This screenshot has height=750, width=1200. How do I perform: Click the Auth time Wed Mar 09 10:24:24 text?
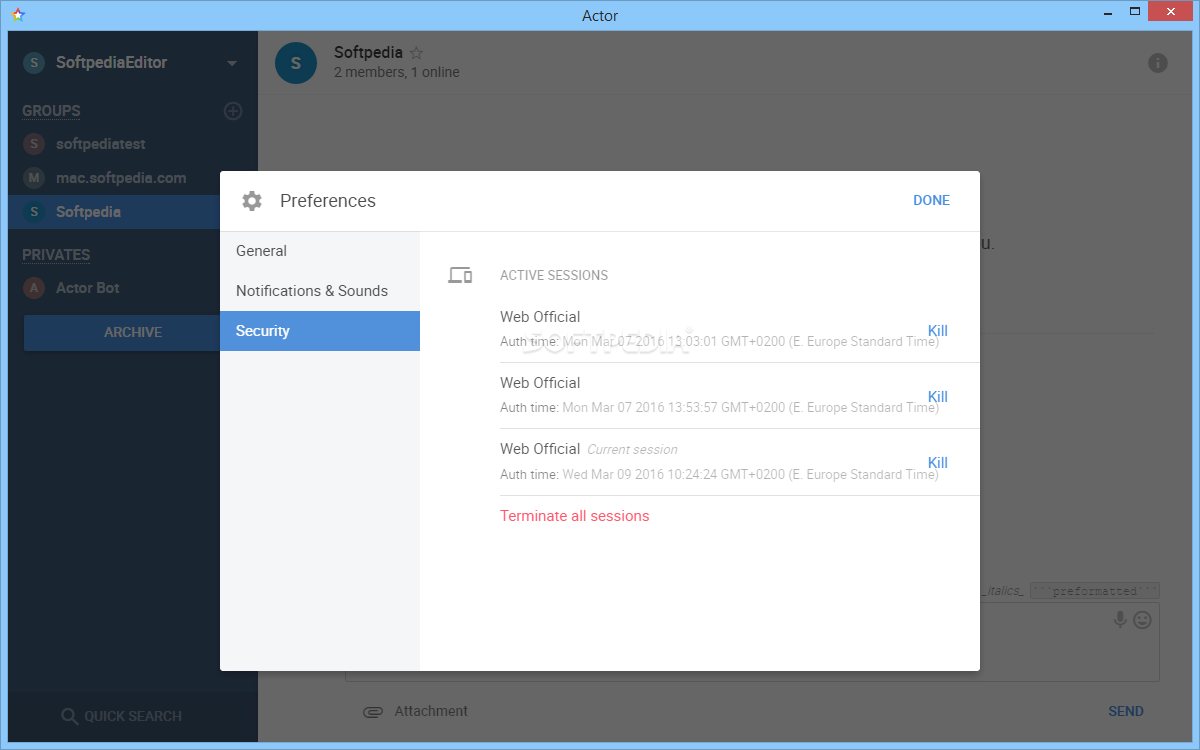[x=719, y=475]
